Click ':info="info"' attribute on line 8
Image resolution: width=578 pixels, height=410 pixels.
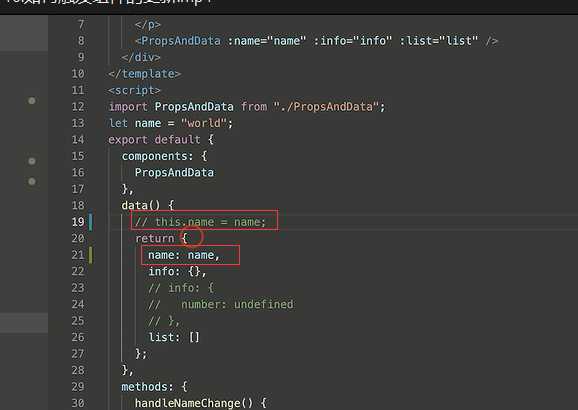(x=352, y=41)
